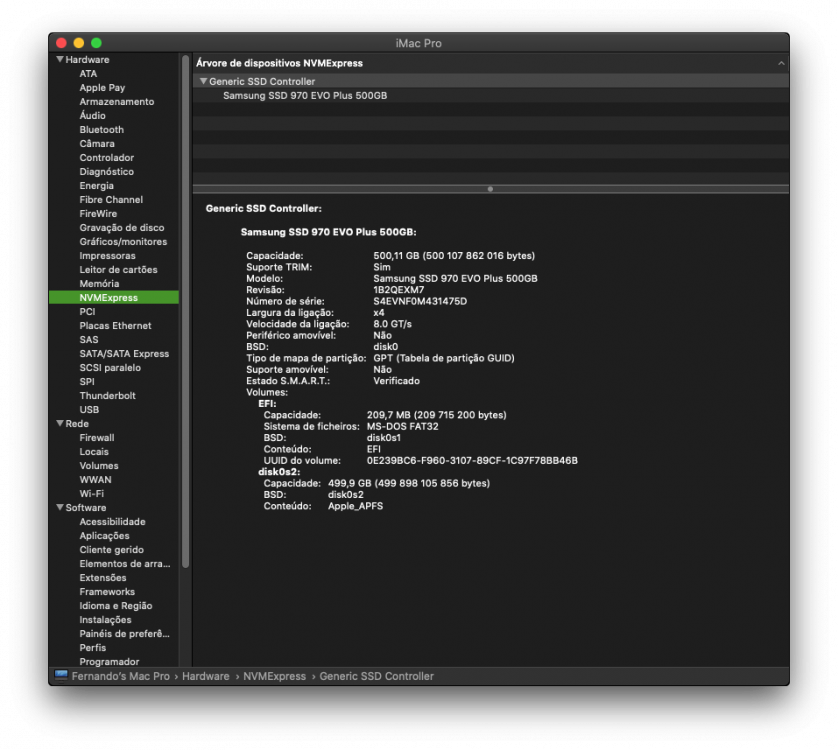
Task: Open Gravação de disco entry
Action: (122, 228)
